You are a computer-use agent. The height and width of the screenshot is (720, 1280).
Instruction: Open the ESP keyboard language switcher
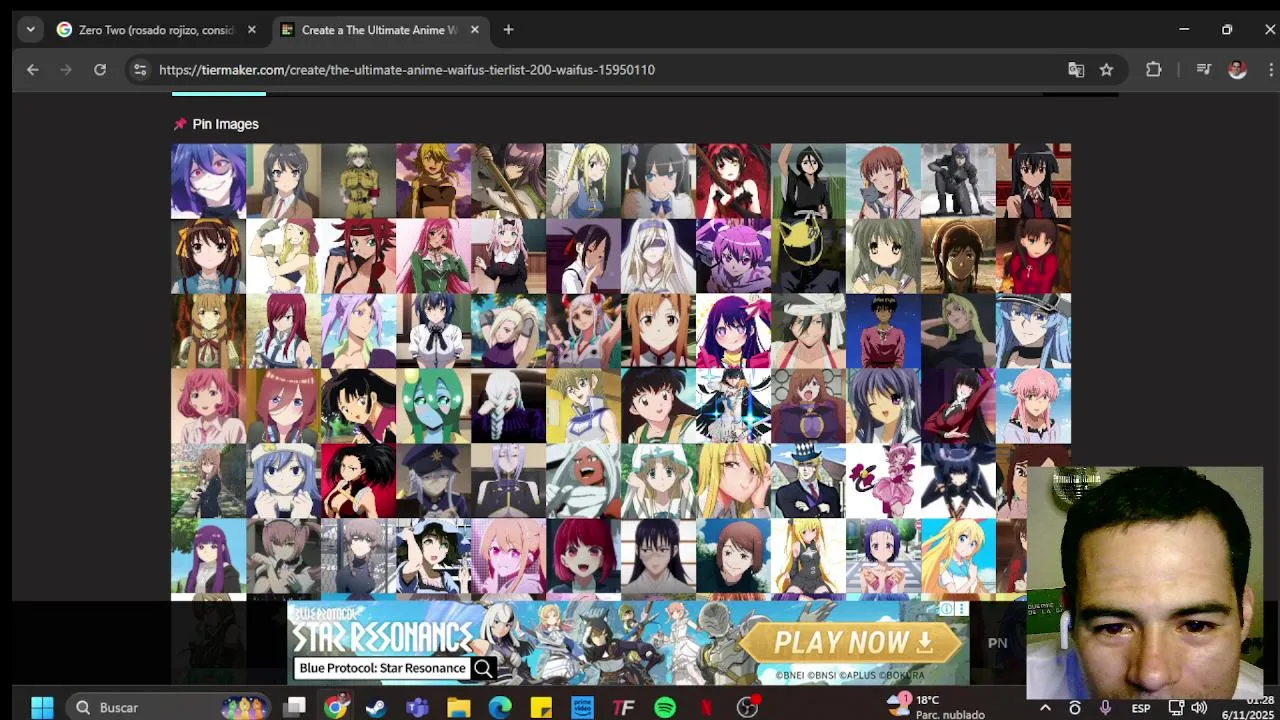pyautogui.click(x=1141, y=708)
